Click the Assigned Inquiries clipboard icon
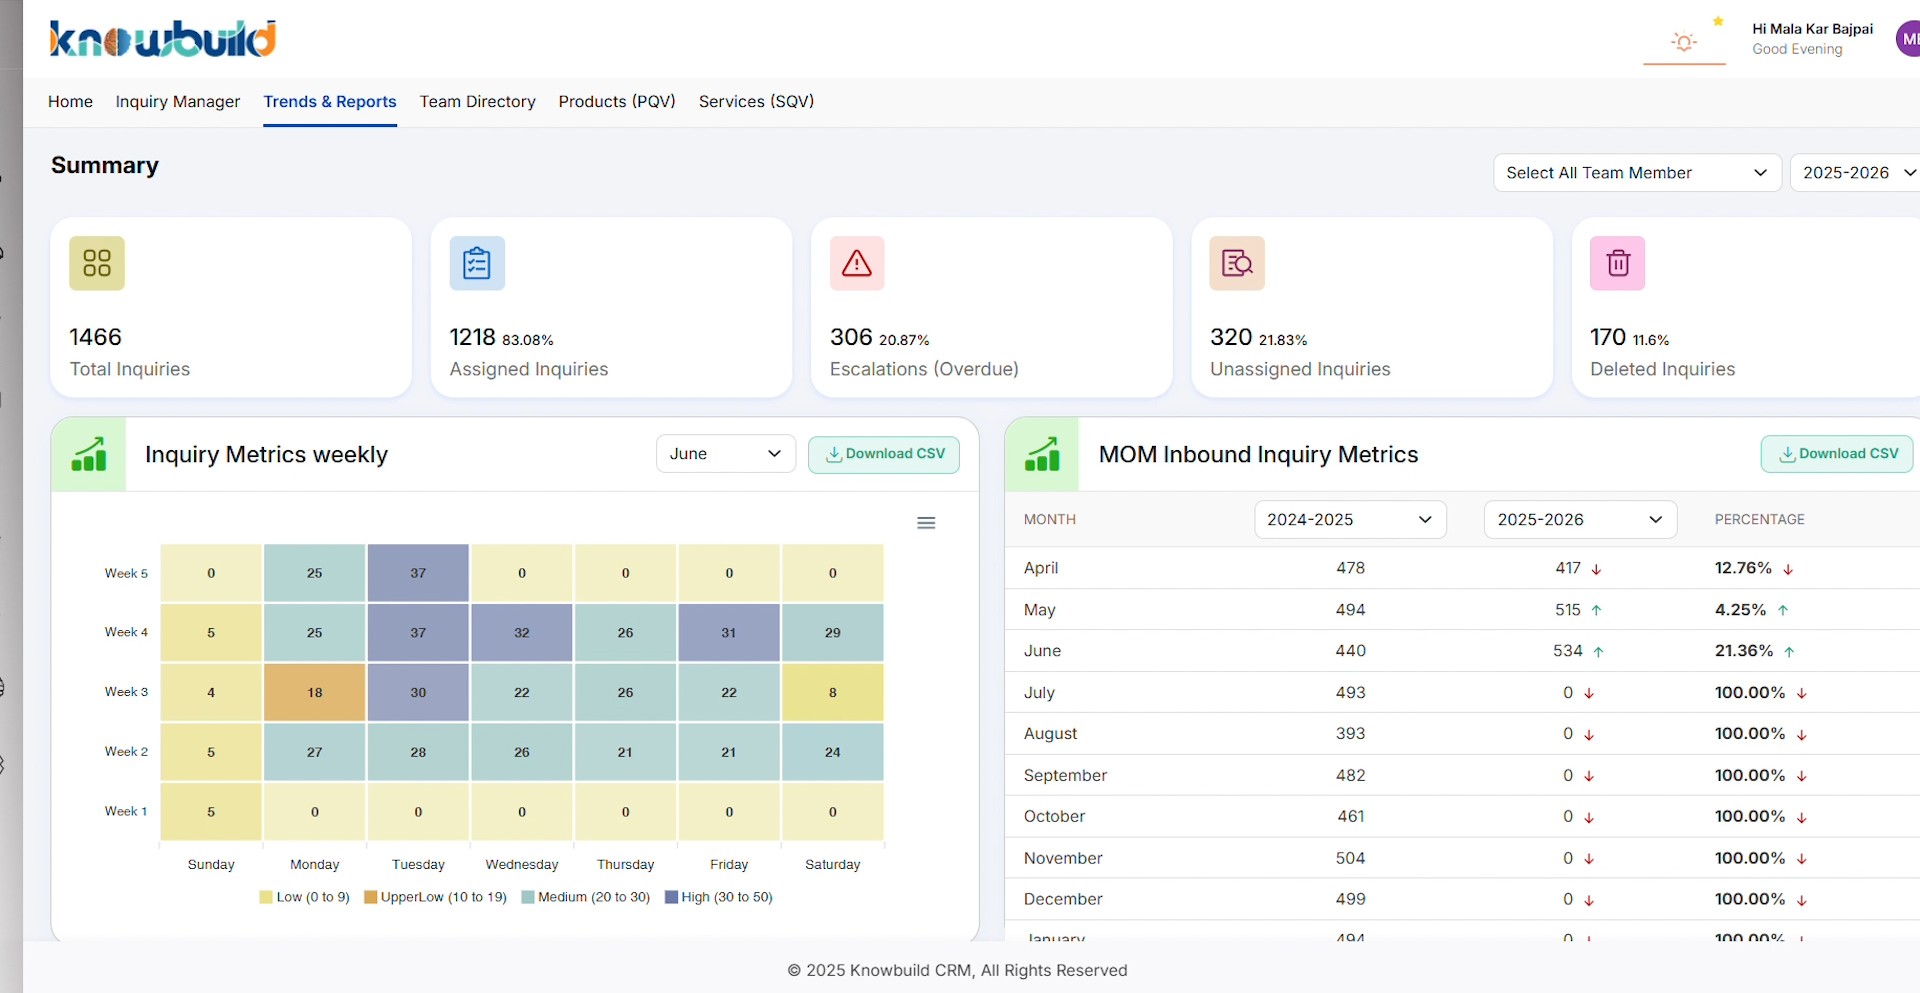The height and width of the screenshot is (993, 1920). click(x=477, y=263)
